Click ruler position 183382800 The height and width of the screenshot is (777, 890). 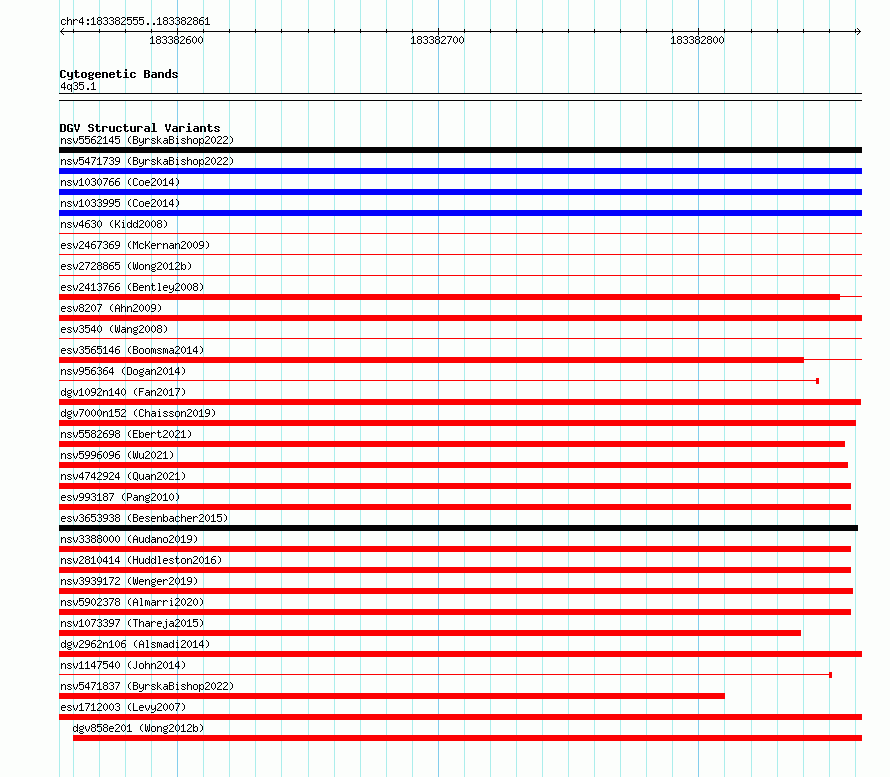pyautogui.click(x=697, y=40)
